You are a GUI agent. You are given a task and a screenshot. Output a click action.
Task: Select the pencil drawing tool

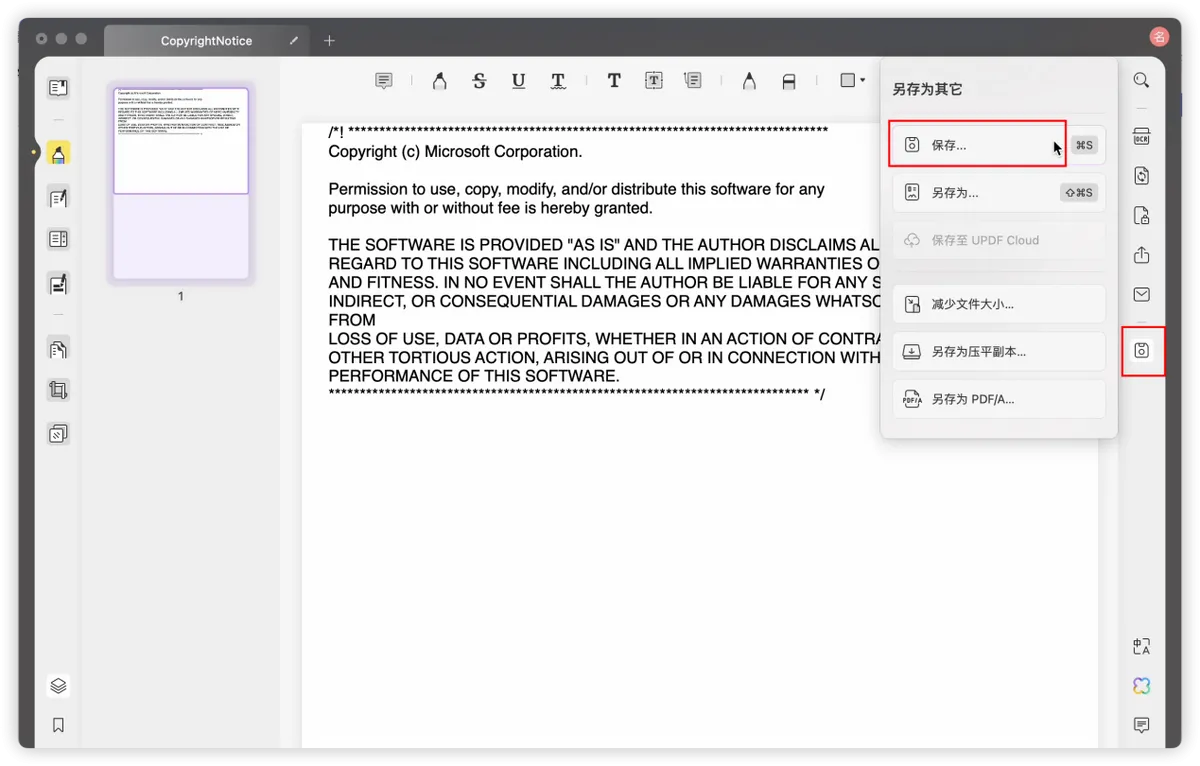point(749,81)
